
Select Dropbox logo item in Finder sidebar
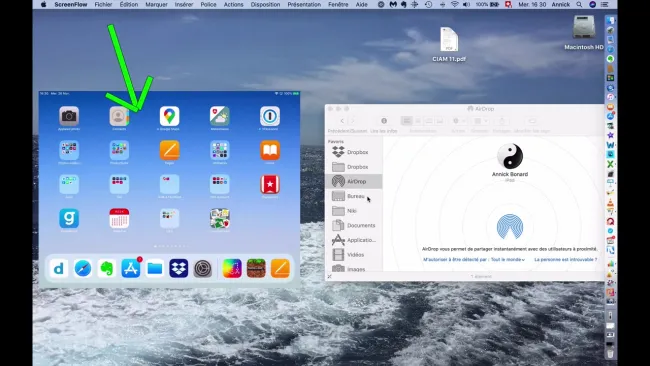(353, 152)
